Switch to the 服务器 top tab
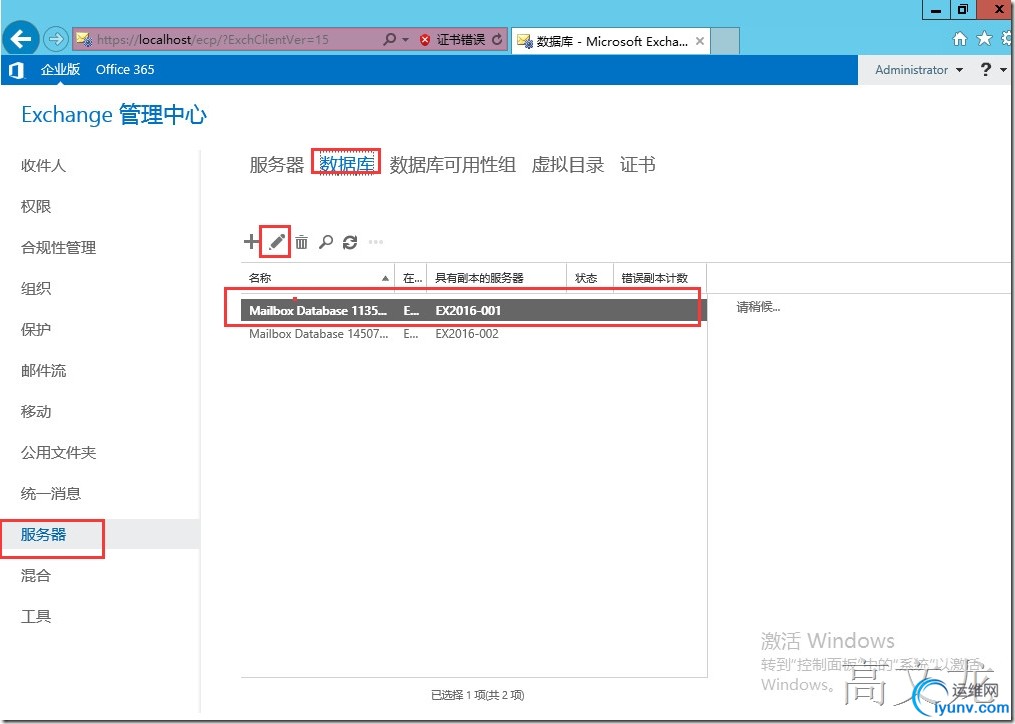The height and width of the screenshot is (724, 1015). click(x=276, y=164)
